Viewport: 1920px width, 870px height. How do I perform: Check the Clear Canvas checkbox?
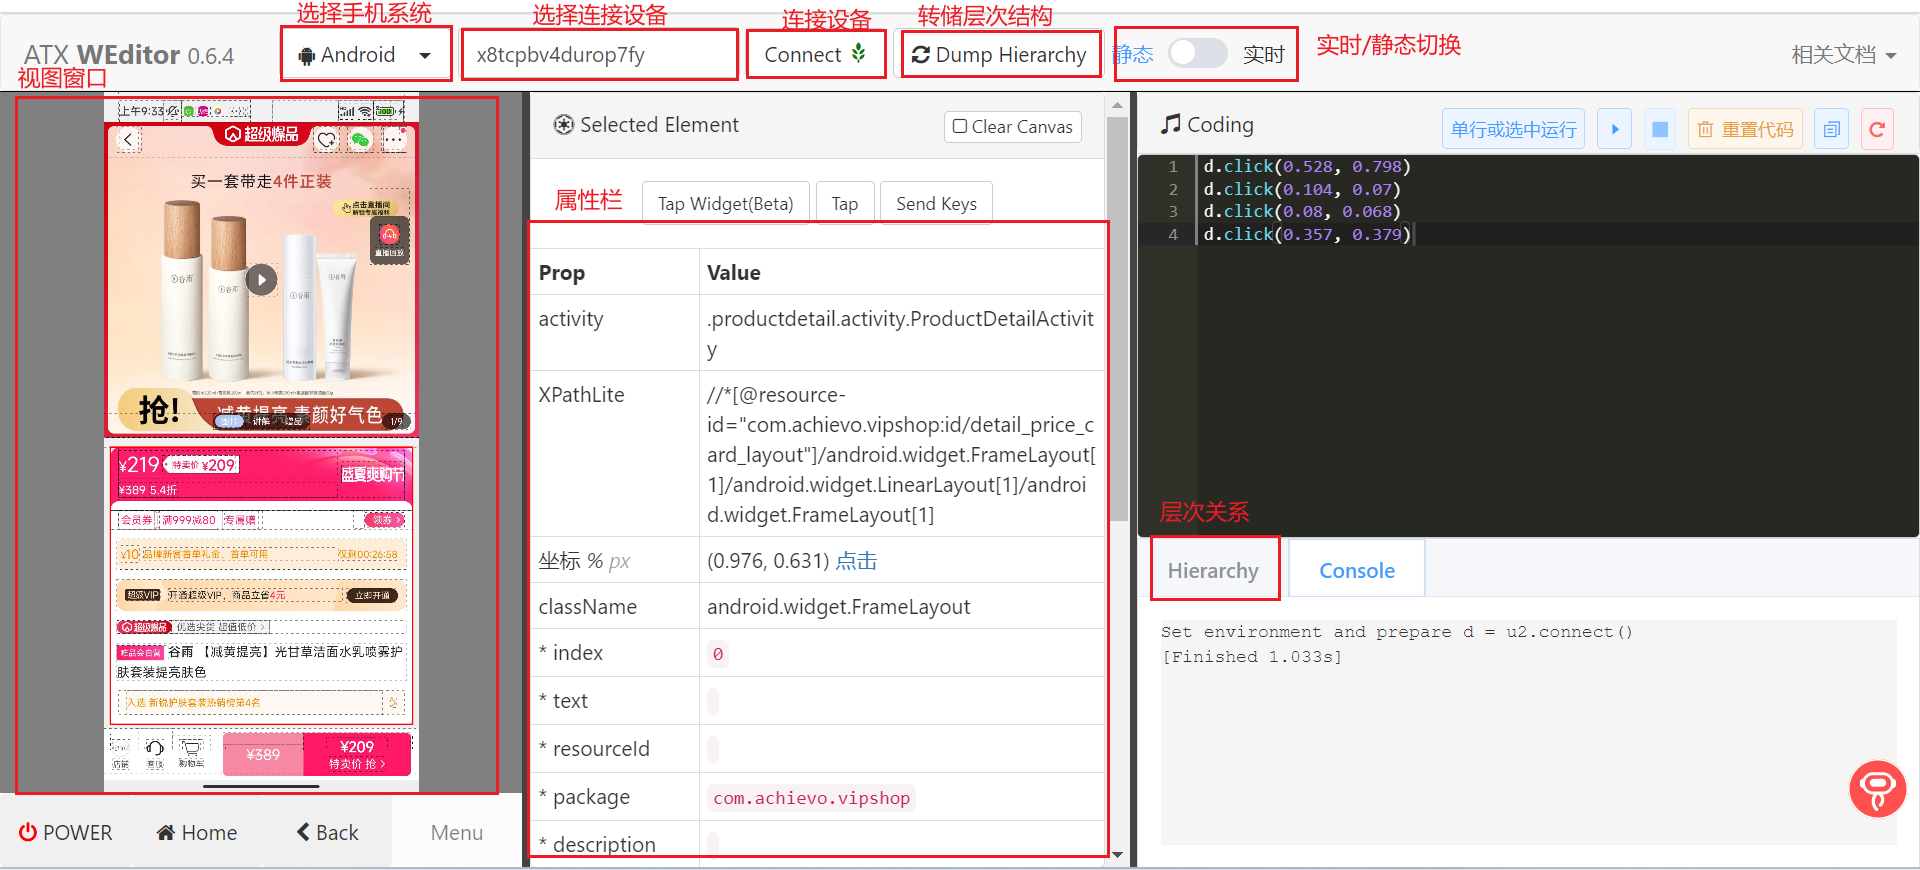tap(960, 127)
